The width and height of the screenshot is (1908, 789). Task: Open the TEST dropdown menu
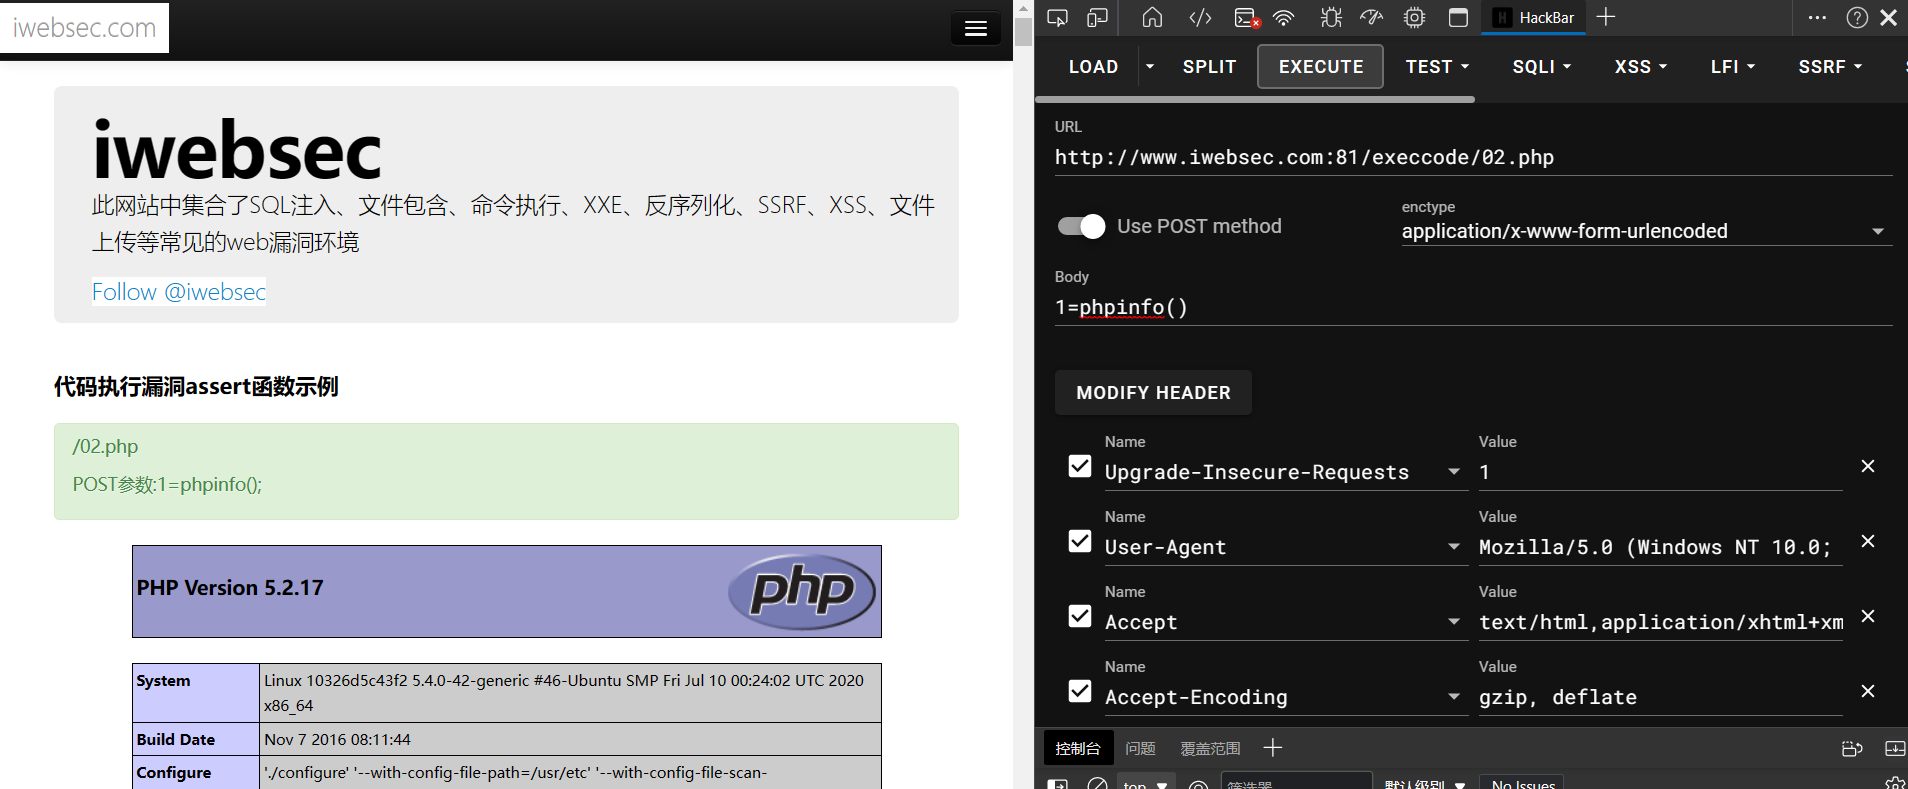1437,66
